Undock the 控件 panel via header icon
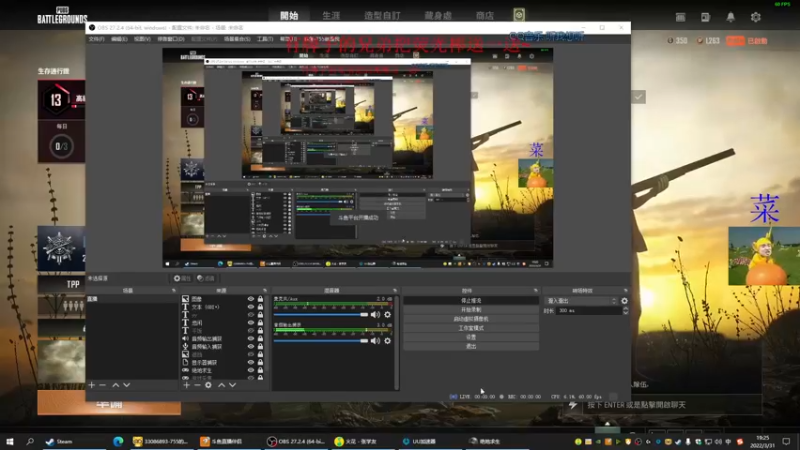 [535, 290]
